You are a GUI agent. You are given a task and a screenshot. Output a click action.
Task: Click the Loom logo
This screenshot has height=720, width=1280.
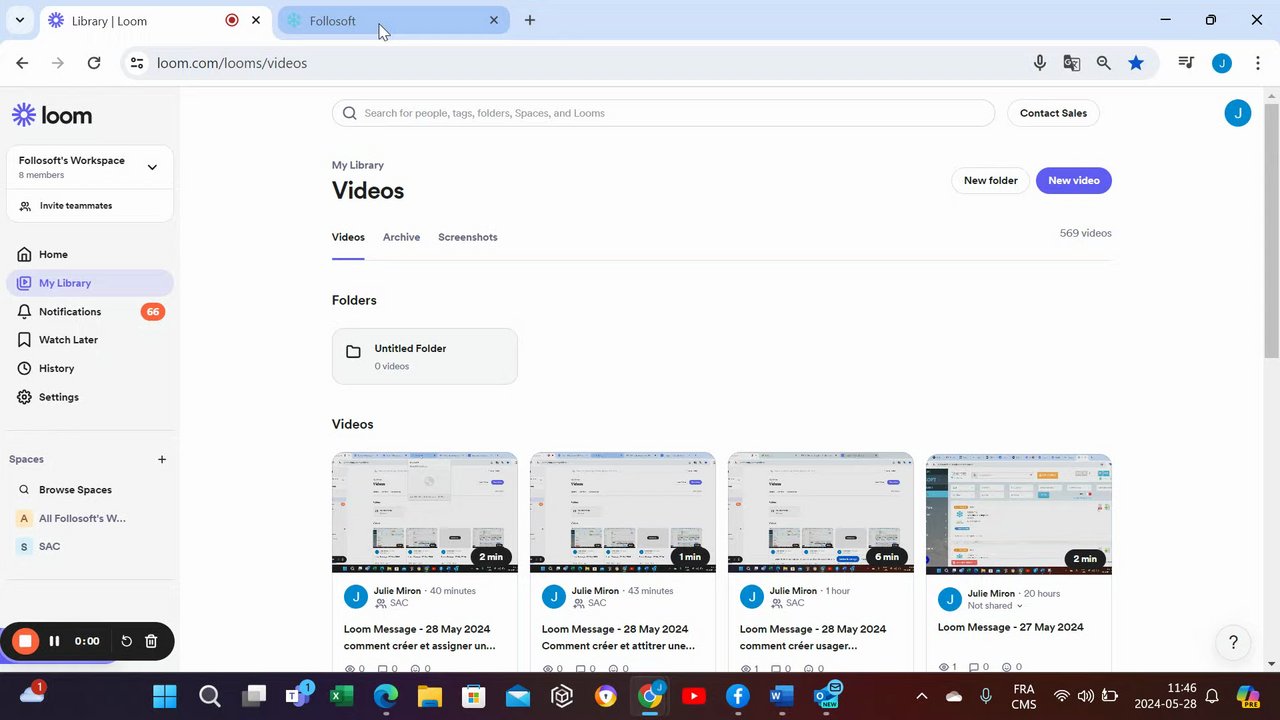pyautogui.click(x=52, y=115)
